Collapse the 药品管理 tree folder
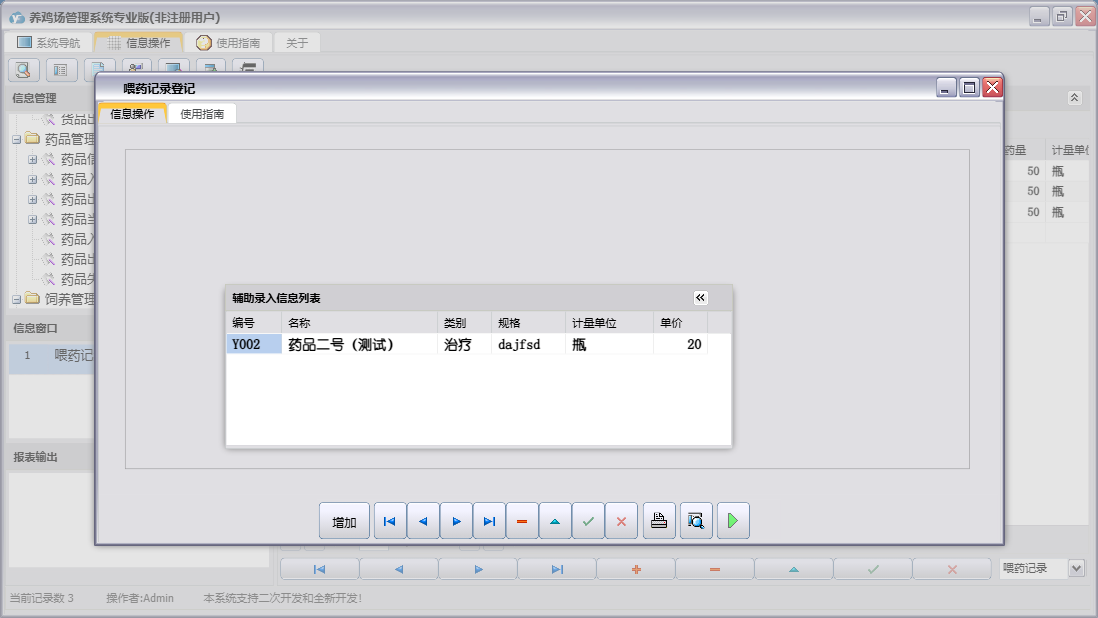 17,139
